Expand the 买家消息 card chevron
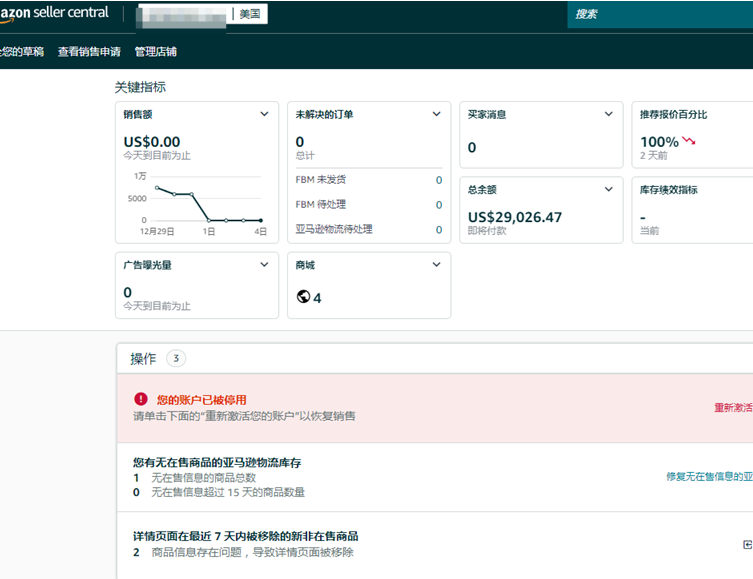 pos(608,114)
